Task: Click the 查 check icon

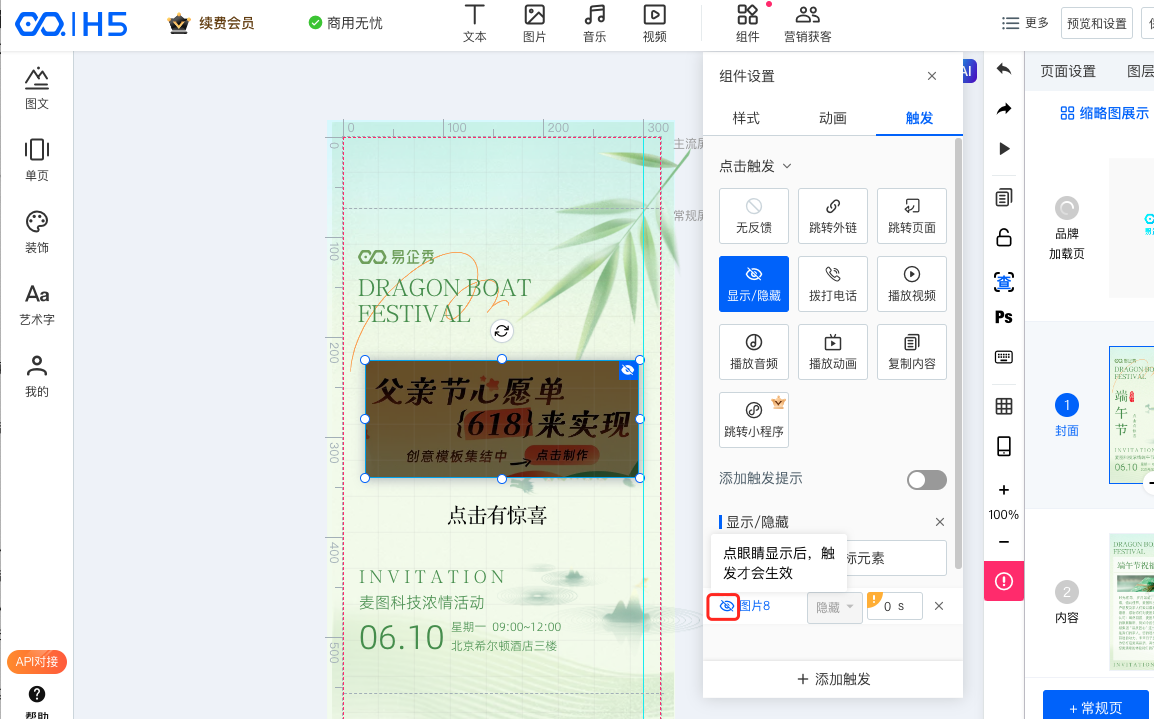Action: tap(1004, 282)
